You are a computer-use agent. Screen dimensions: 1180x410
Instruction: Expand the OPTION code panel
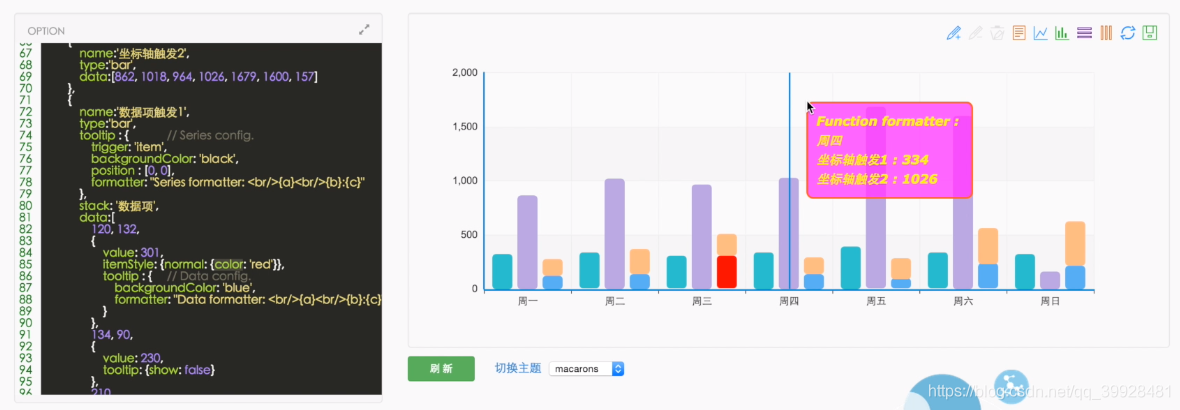pyautogui.click(x=364, y=30)
